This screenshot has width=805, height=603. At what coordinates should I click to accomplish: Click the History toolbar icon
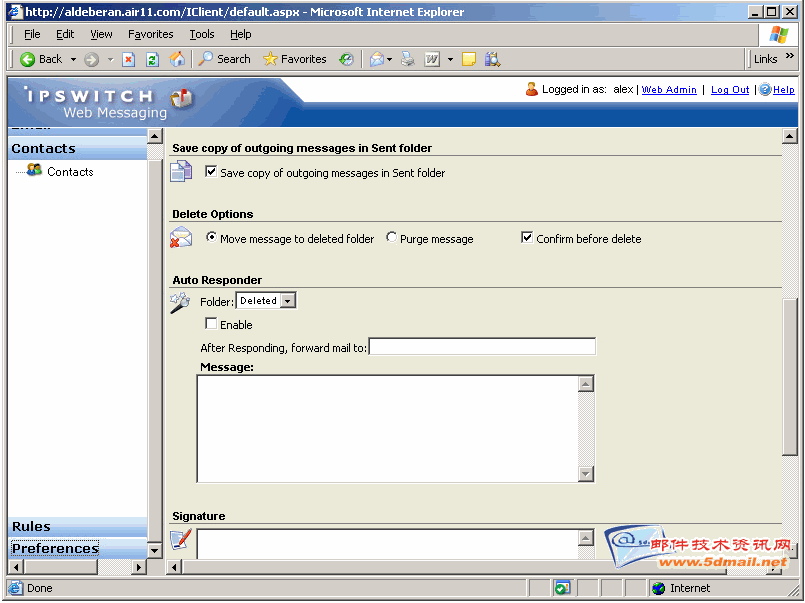(346, 59)
